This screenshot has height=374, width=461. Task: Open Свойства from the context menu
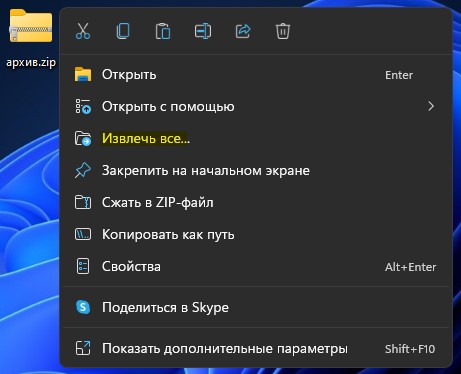256,267
